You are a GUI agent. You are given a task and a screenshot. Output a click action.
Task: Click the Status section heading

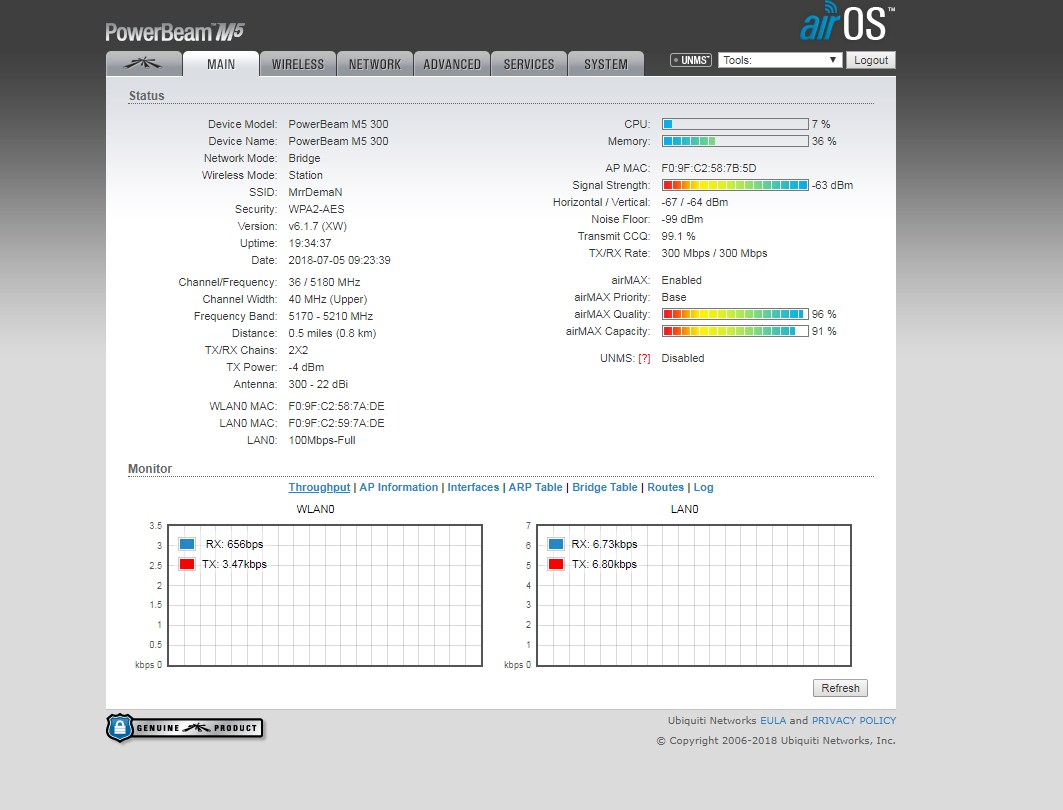146,96
